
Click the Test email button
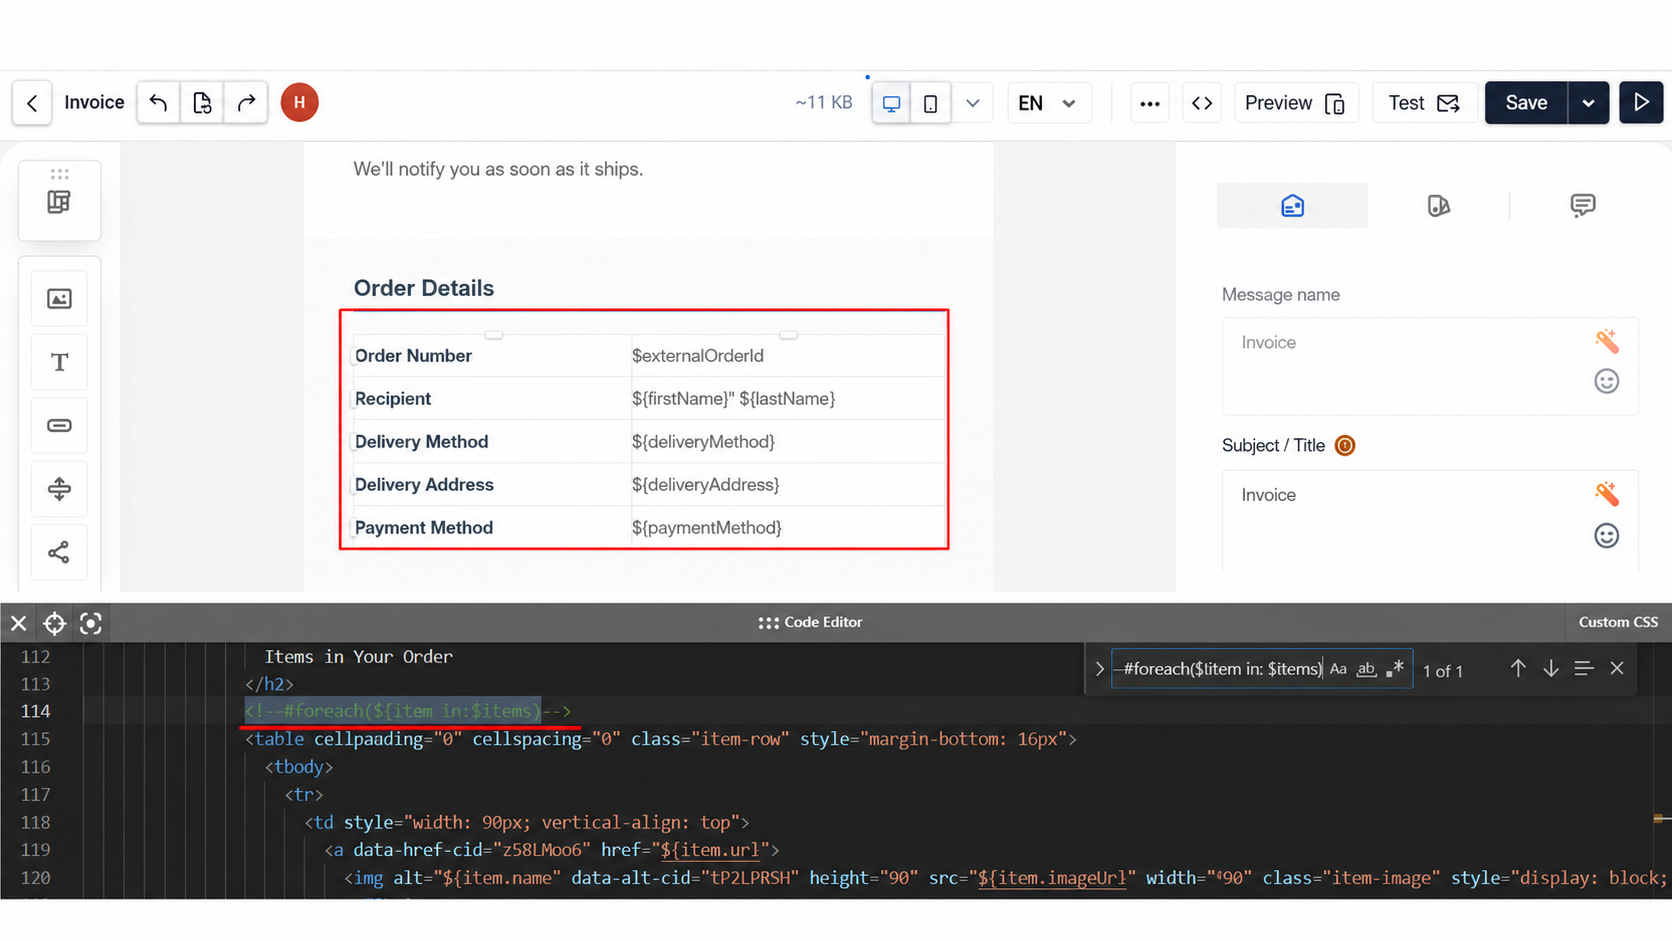pos(1425,103)
